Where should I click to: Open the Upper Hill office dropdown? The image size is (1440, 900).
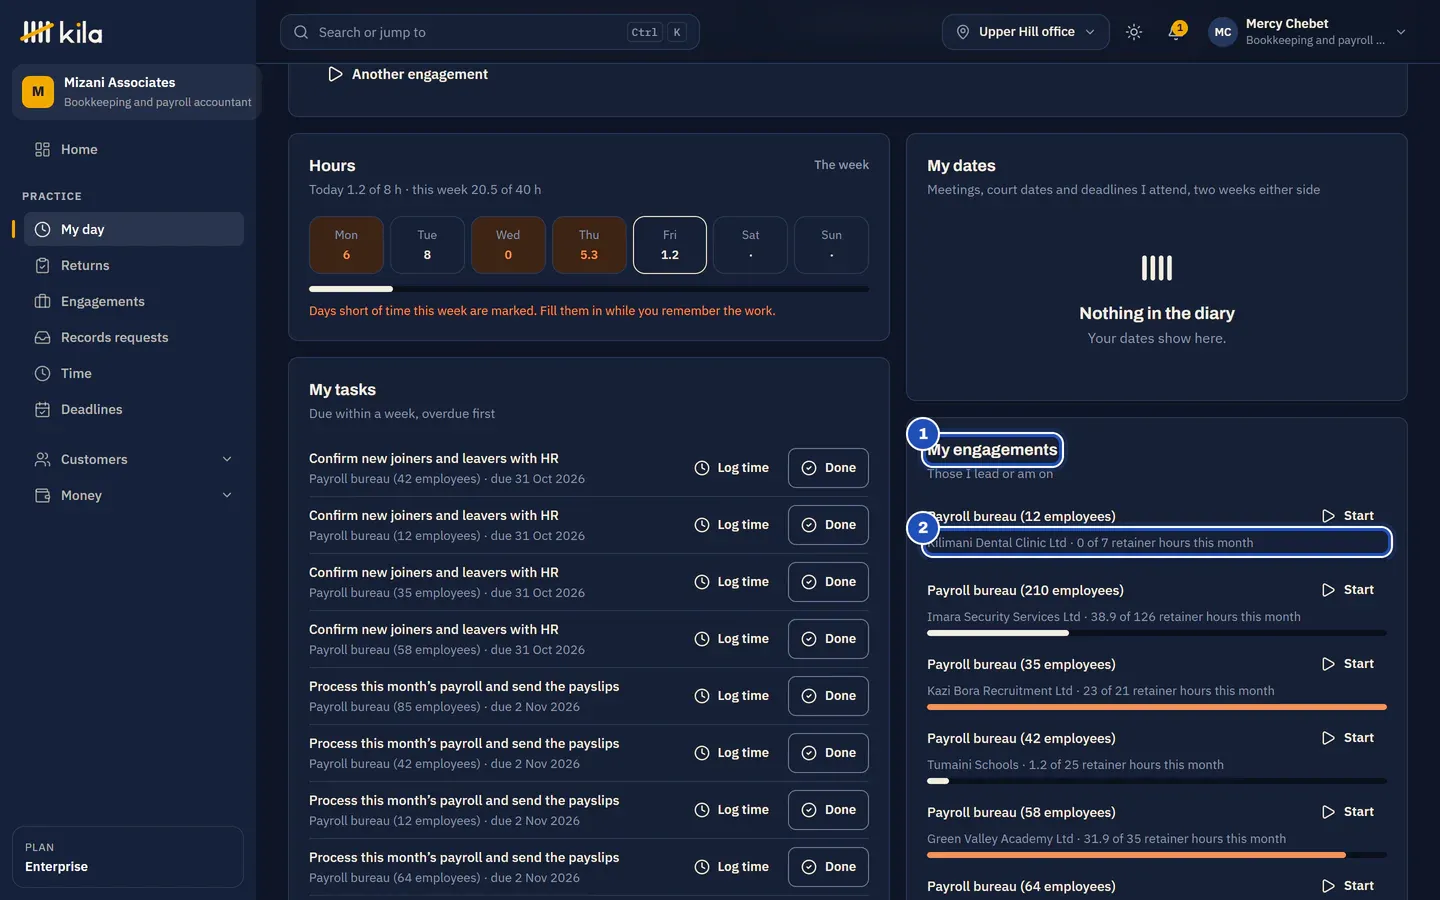click(1025, 32)
